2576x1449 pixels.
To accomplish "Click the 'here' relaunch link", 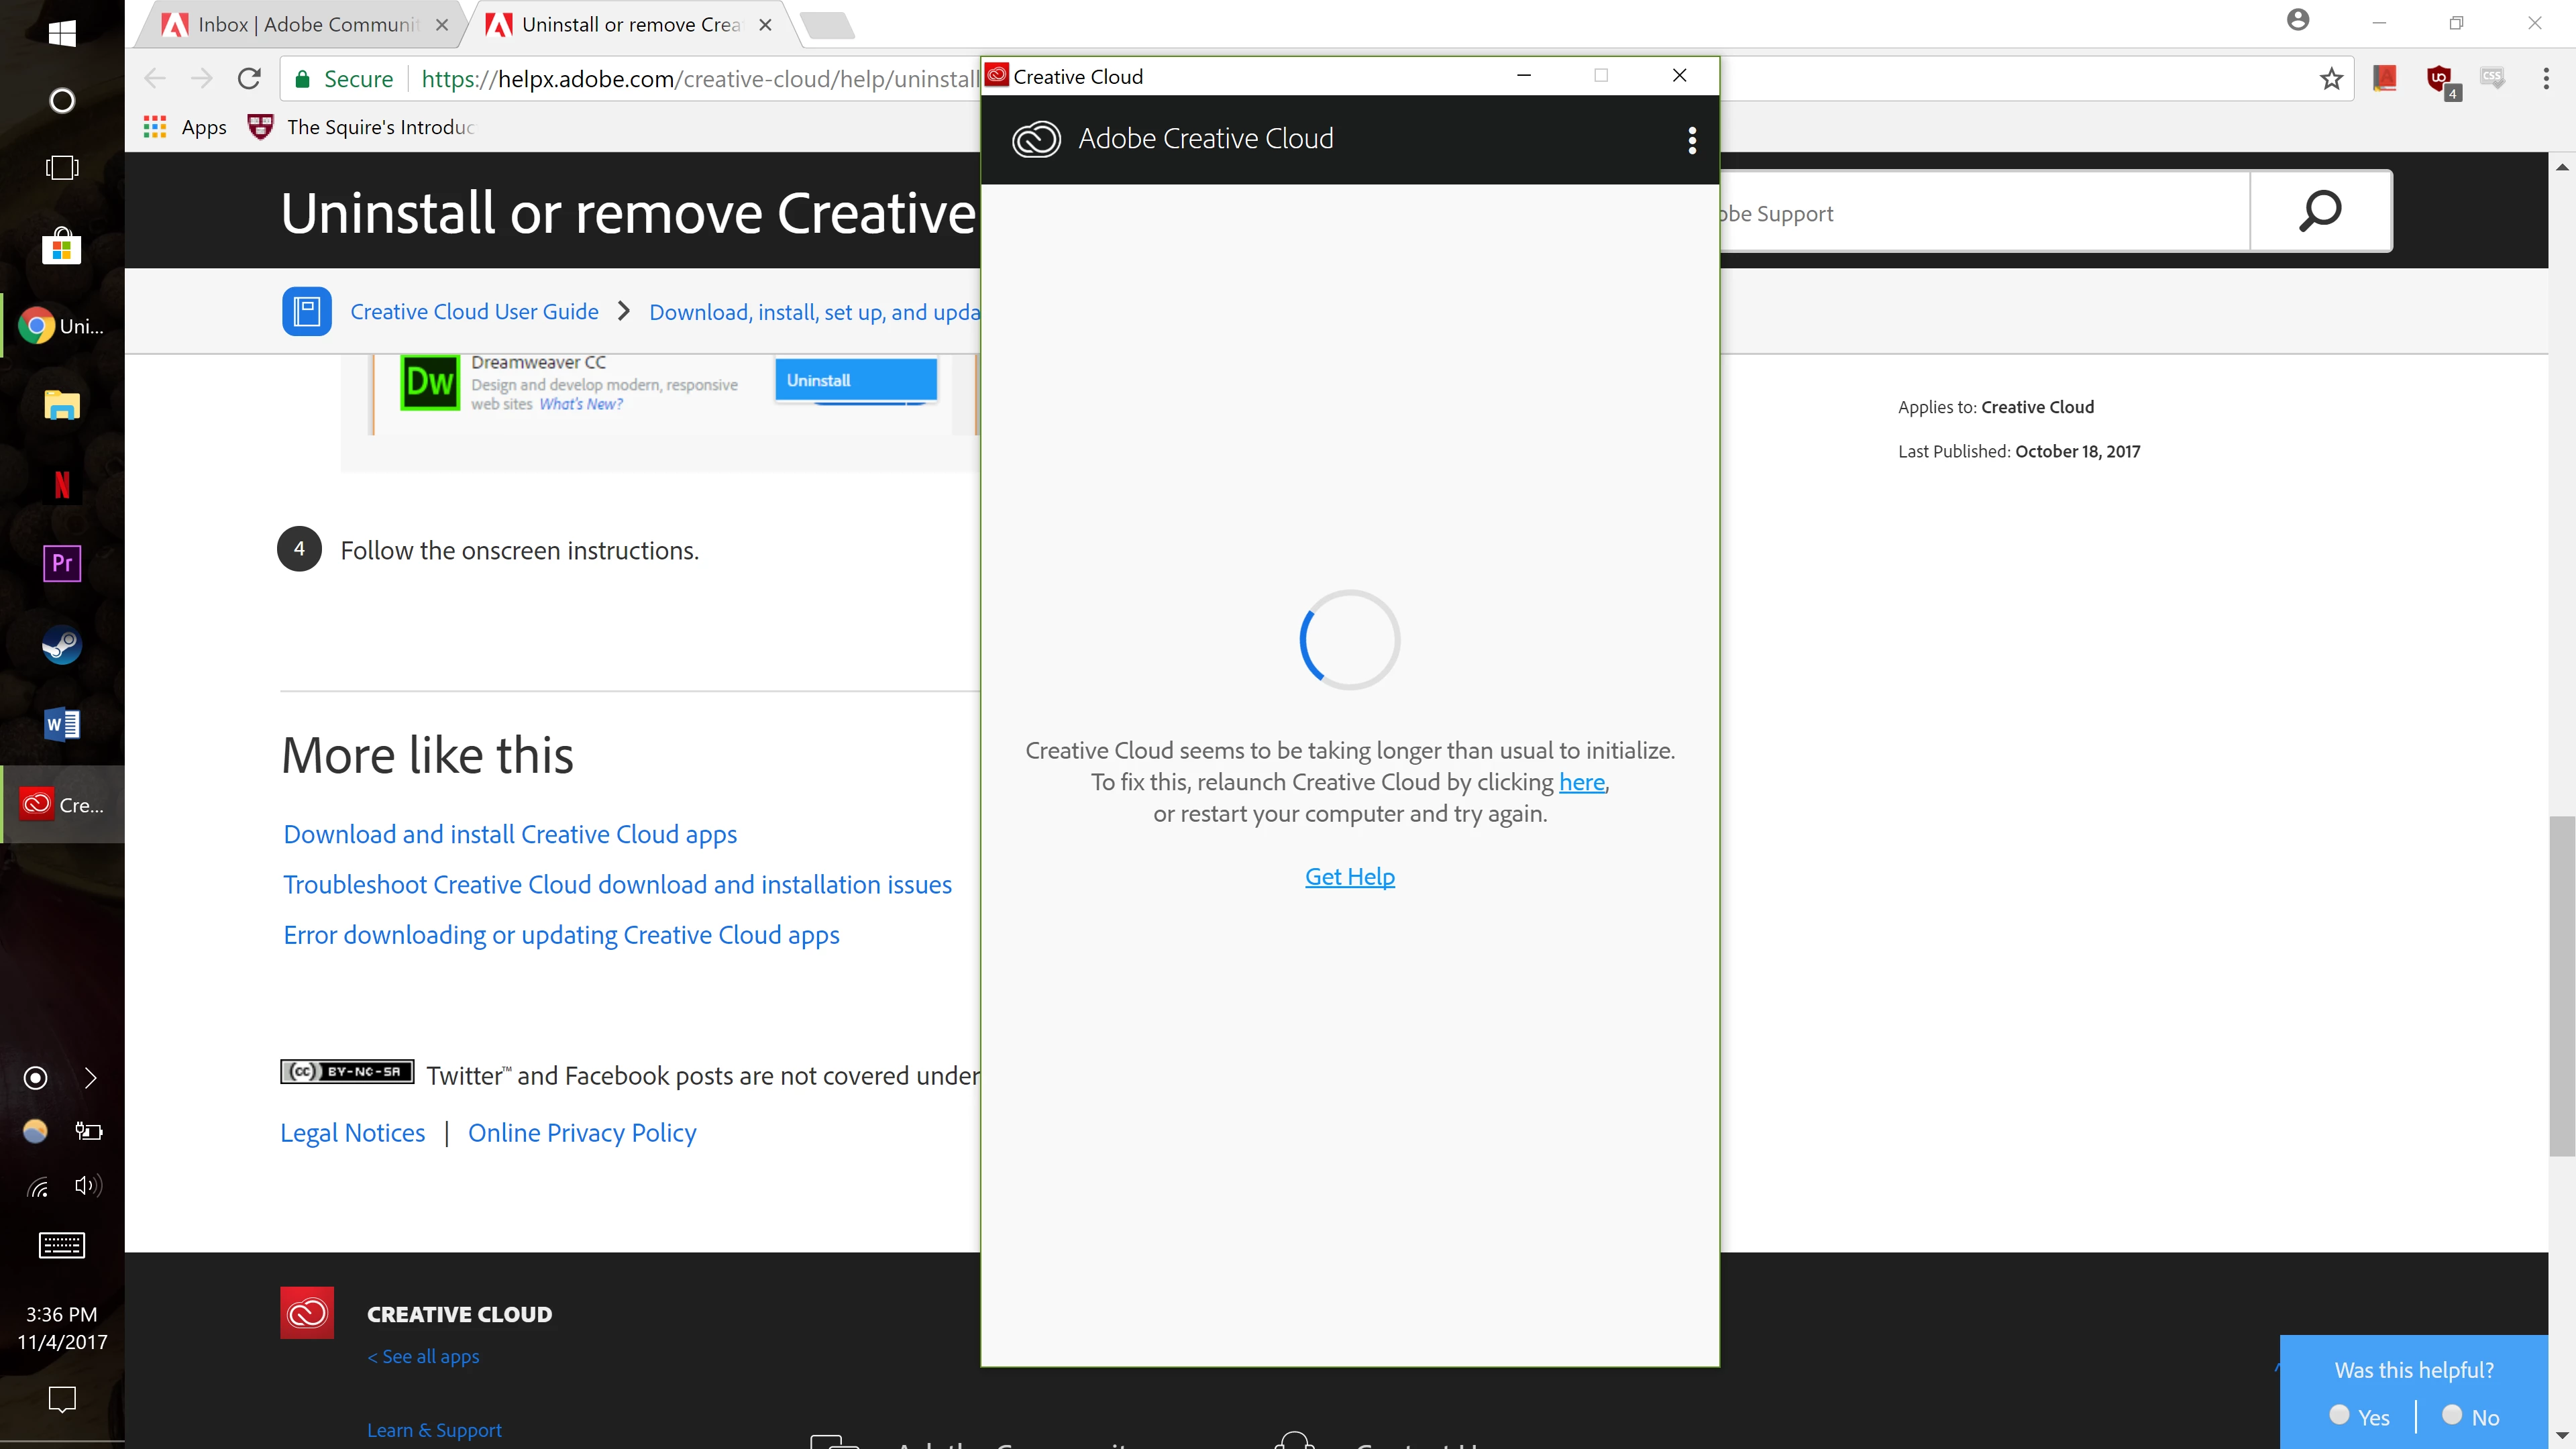I will [1581, 783].
